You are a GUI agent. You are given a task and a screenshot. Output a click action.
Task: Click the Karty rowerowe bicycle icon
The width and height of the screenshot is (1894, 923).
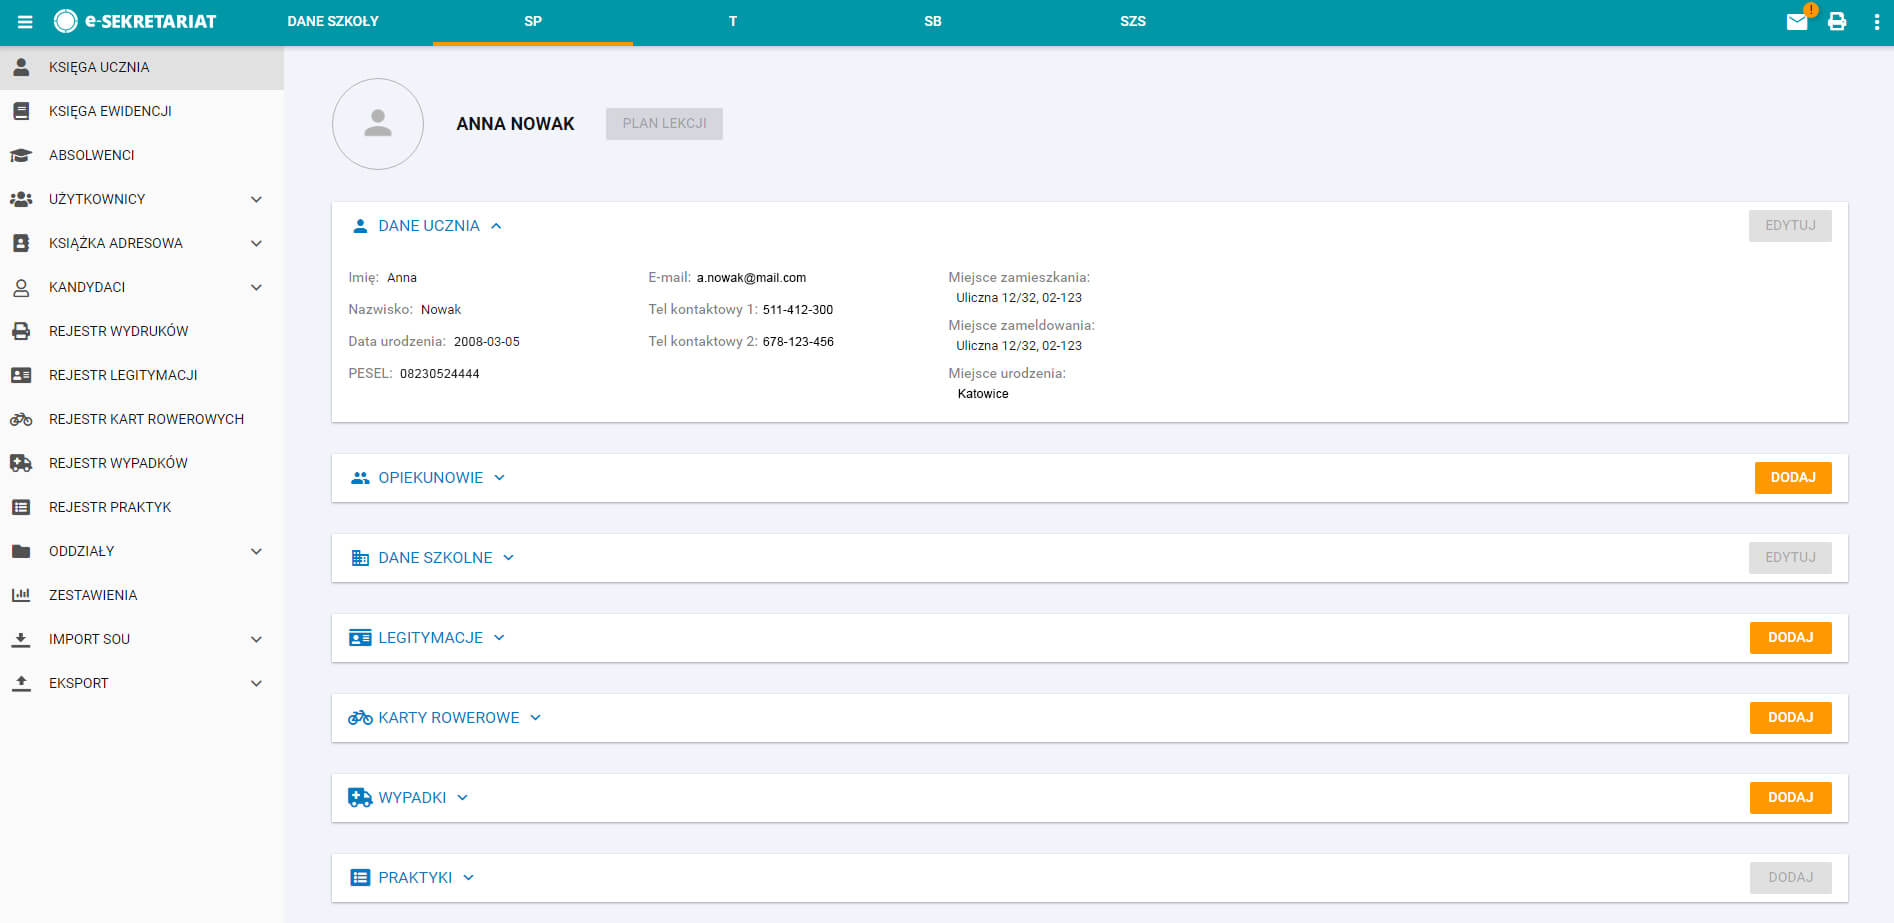[x=360, y=718]
